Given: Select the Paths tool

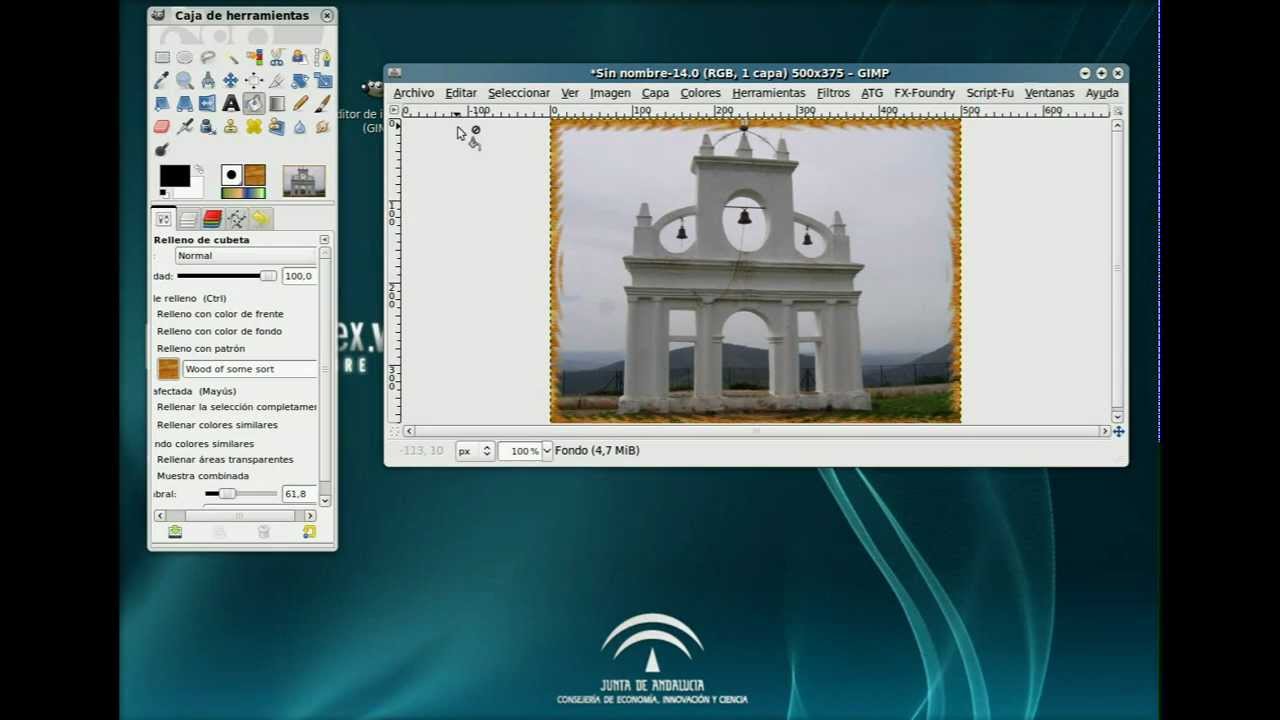Looking at the screenshot, I should (323, 57).
